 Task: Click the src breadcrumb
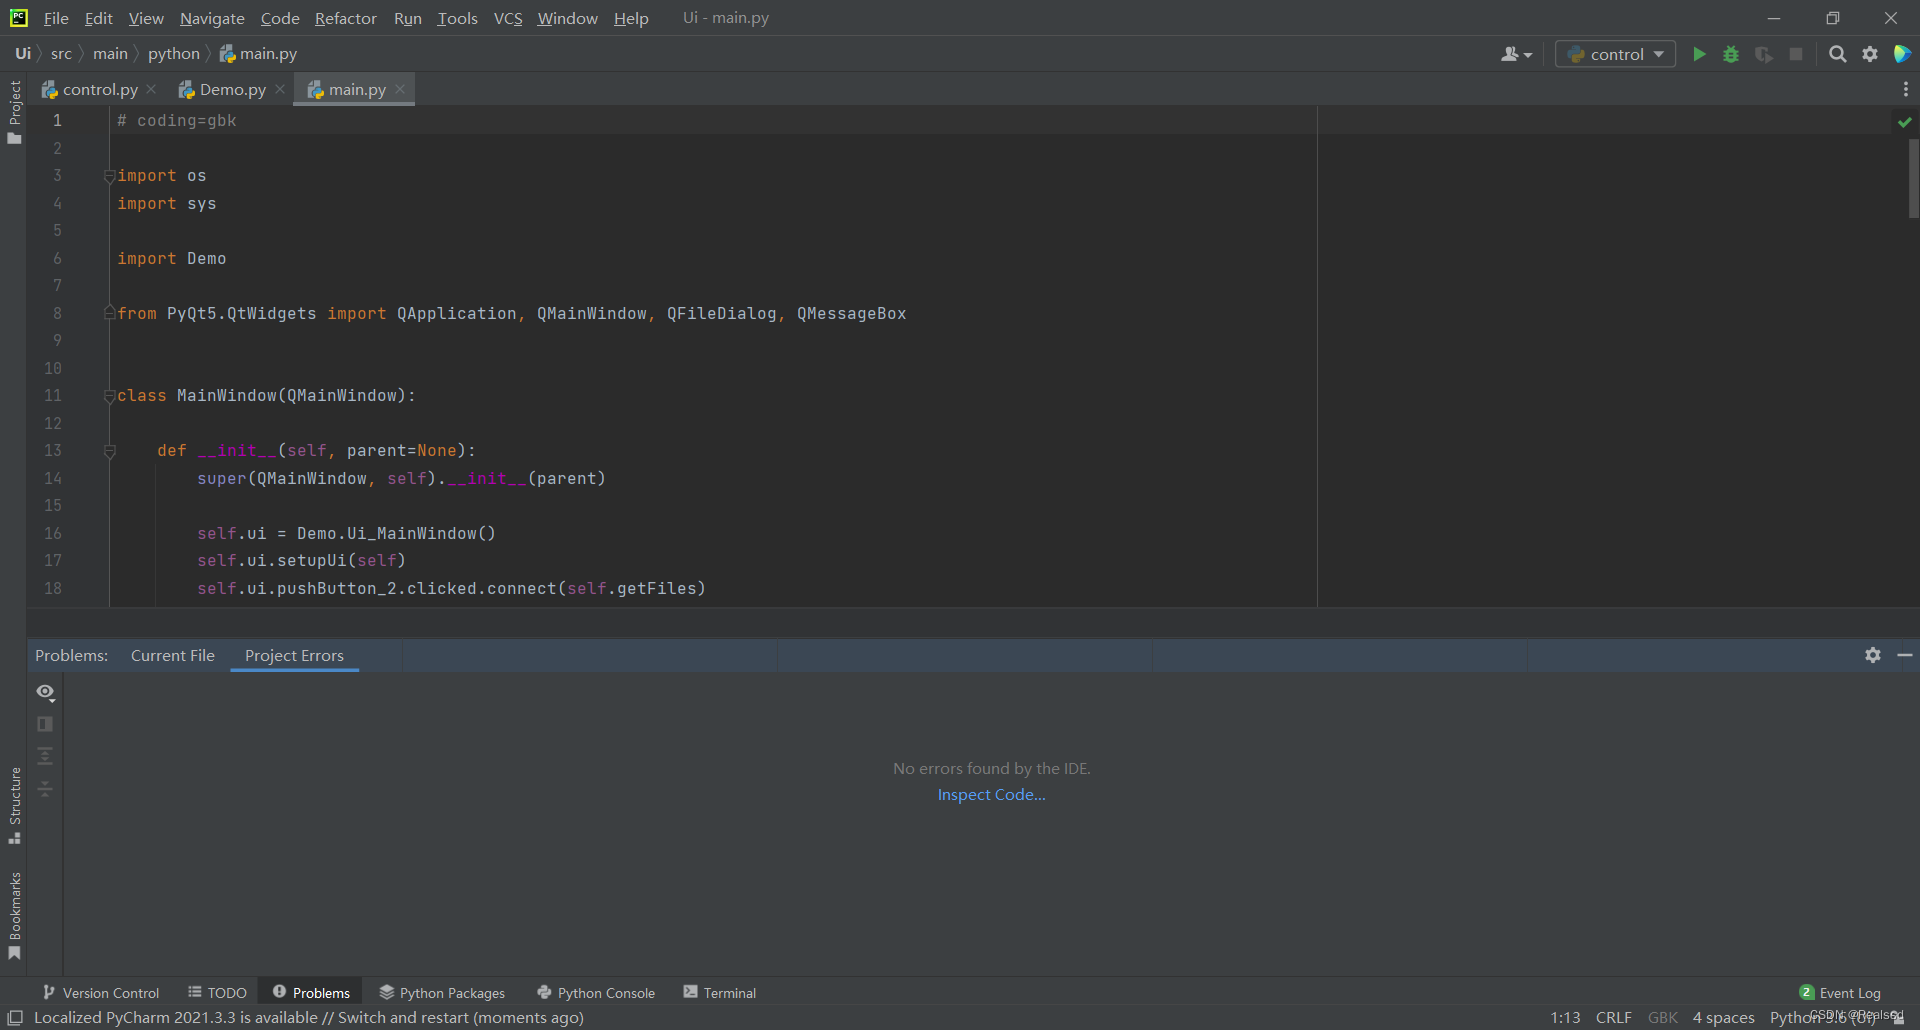(61, 54)
